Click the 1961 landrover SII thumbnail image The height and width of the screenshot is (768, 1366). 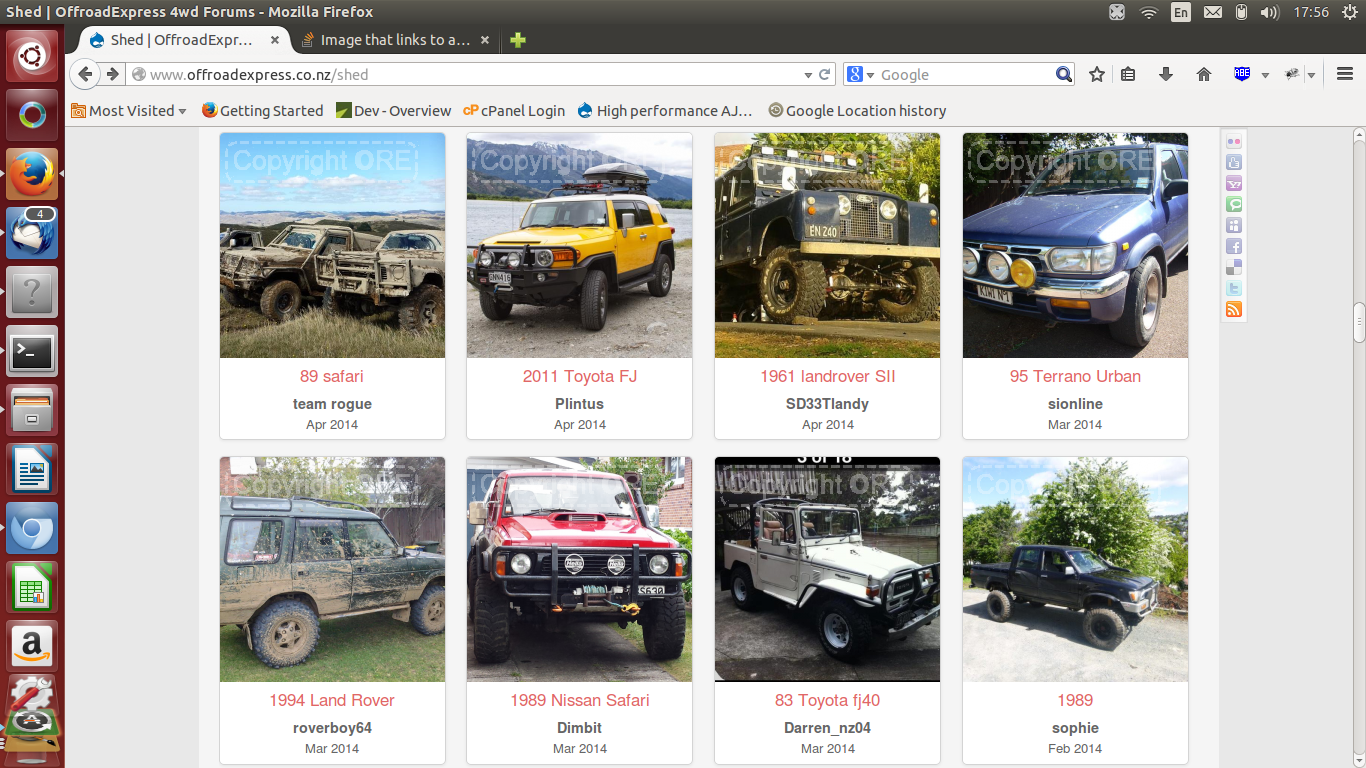click(827, 245)
